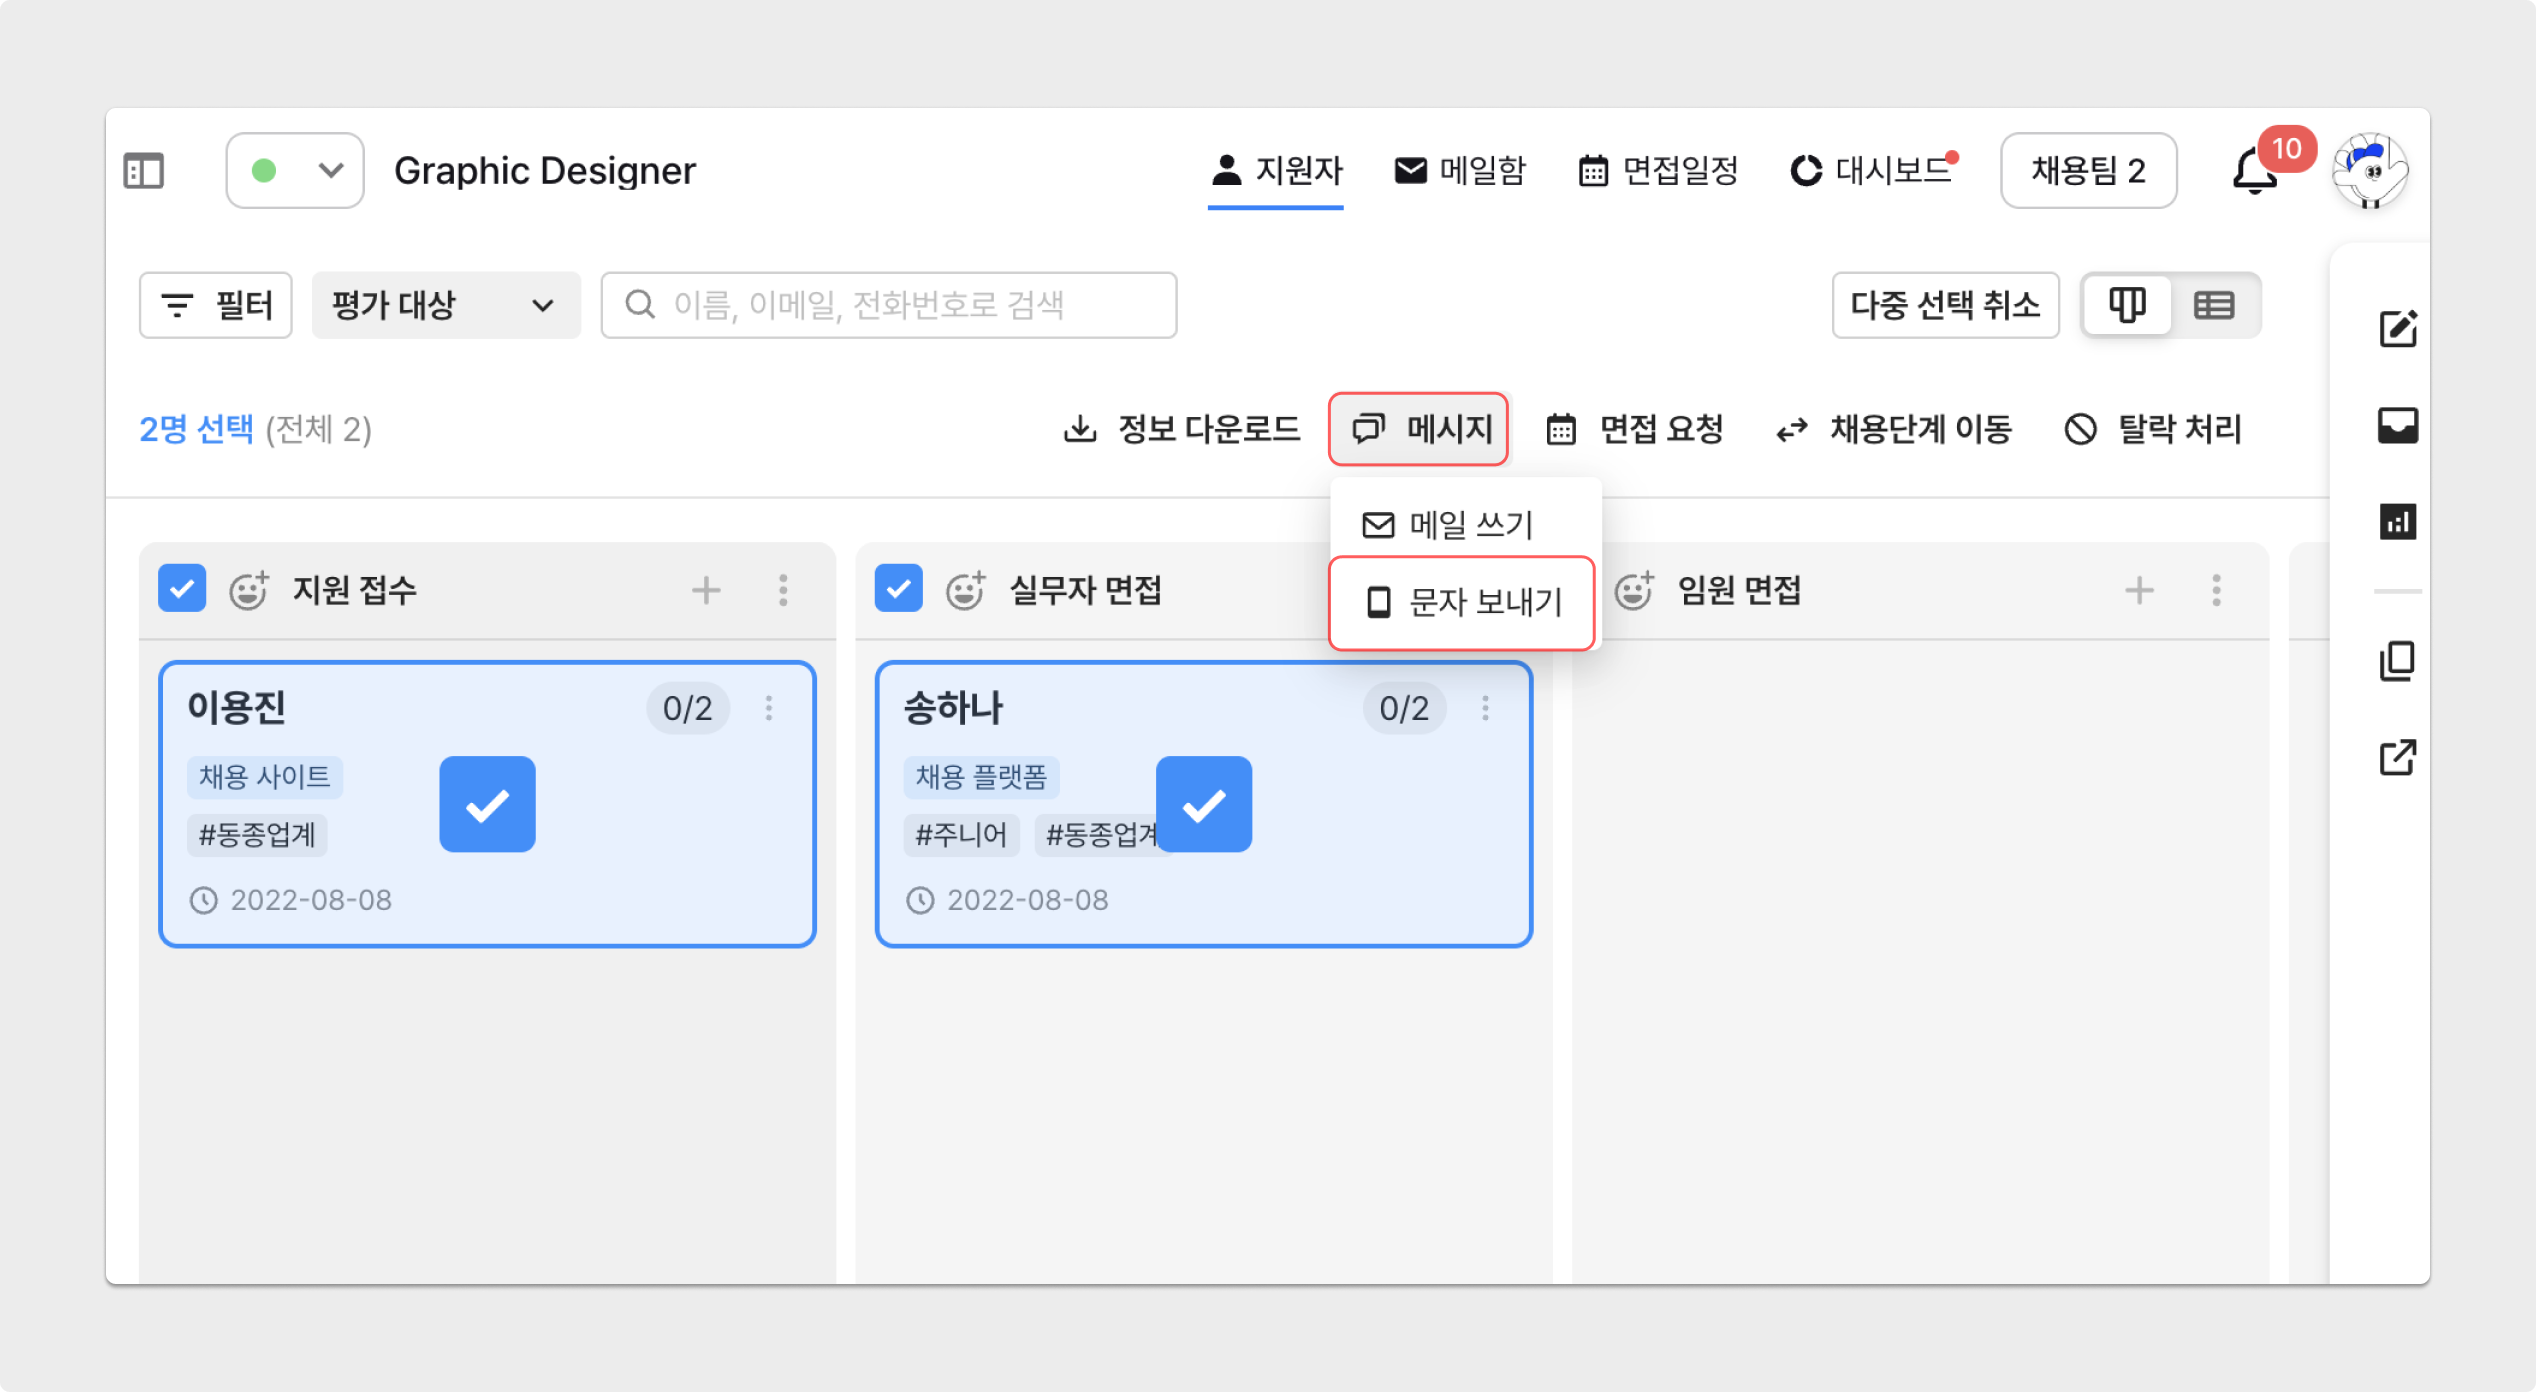Click the sidebar panel toggle icon

point(143,171)
